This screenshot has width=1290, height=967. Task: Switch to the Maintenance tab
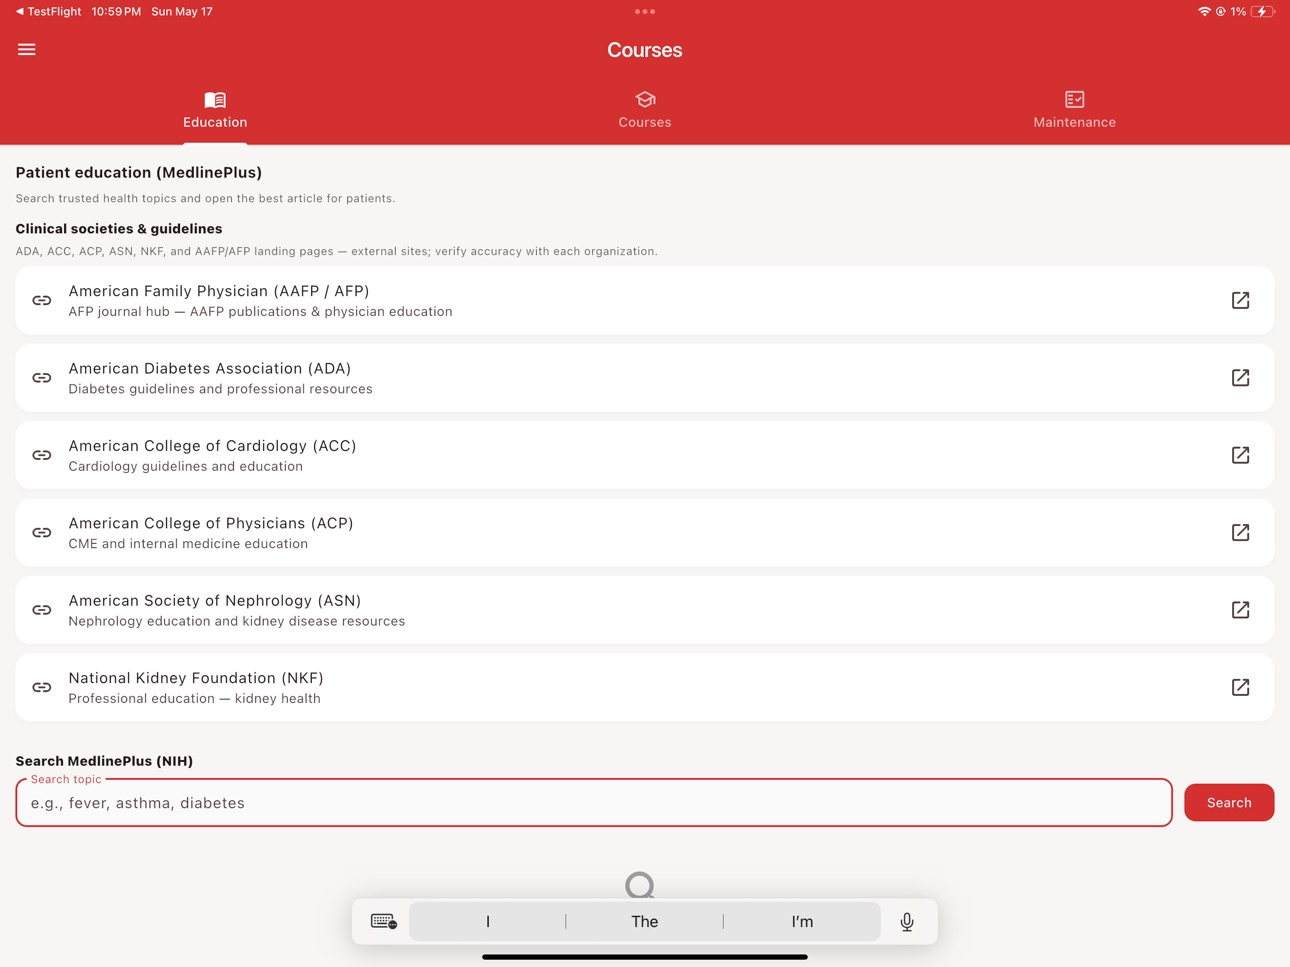point(1075,110)
